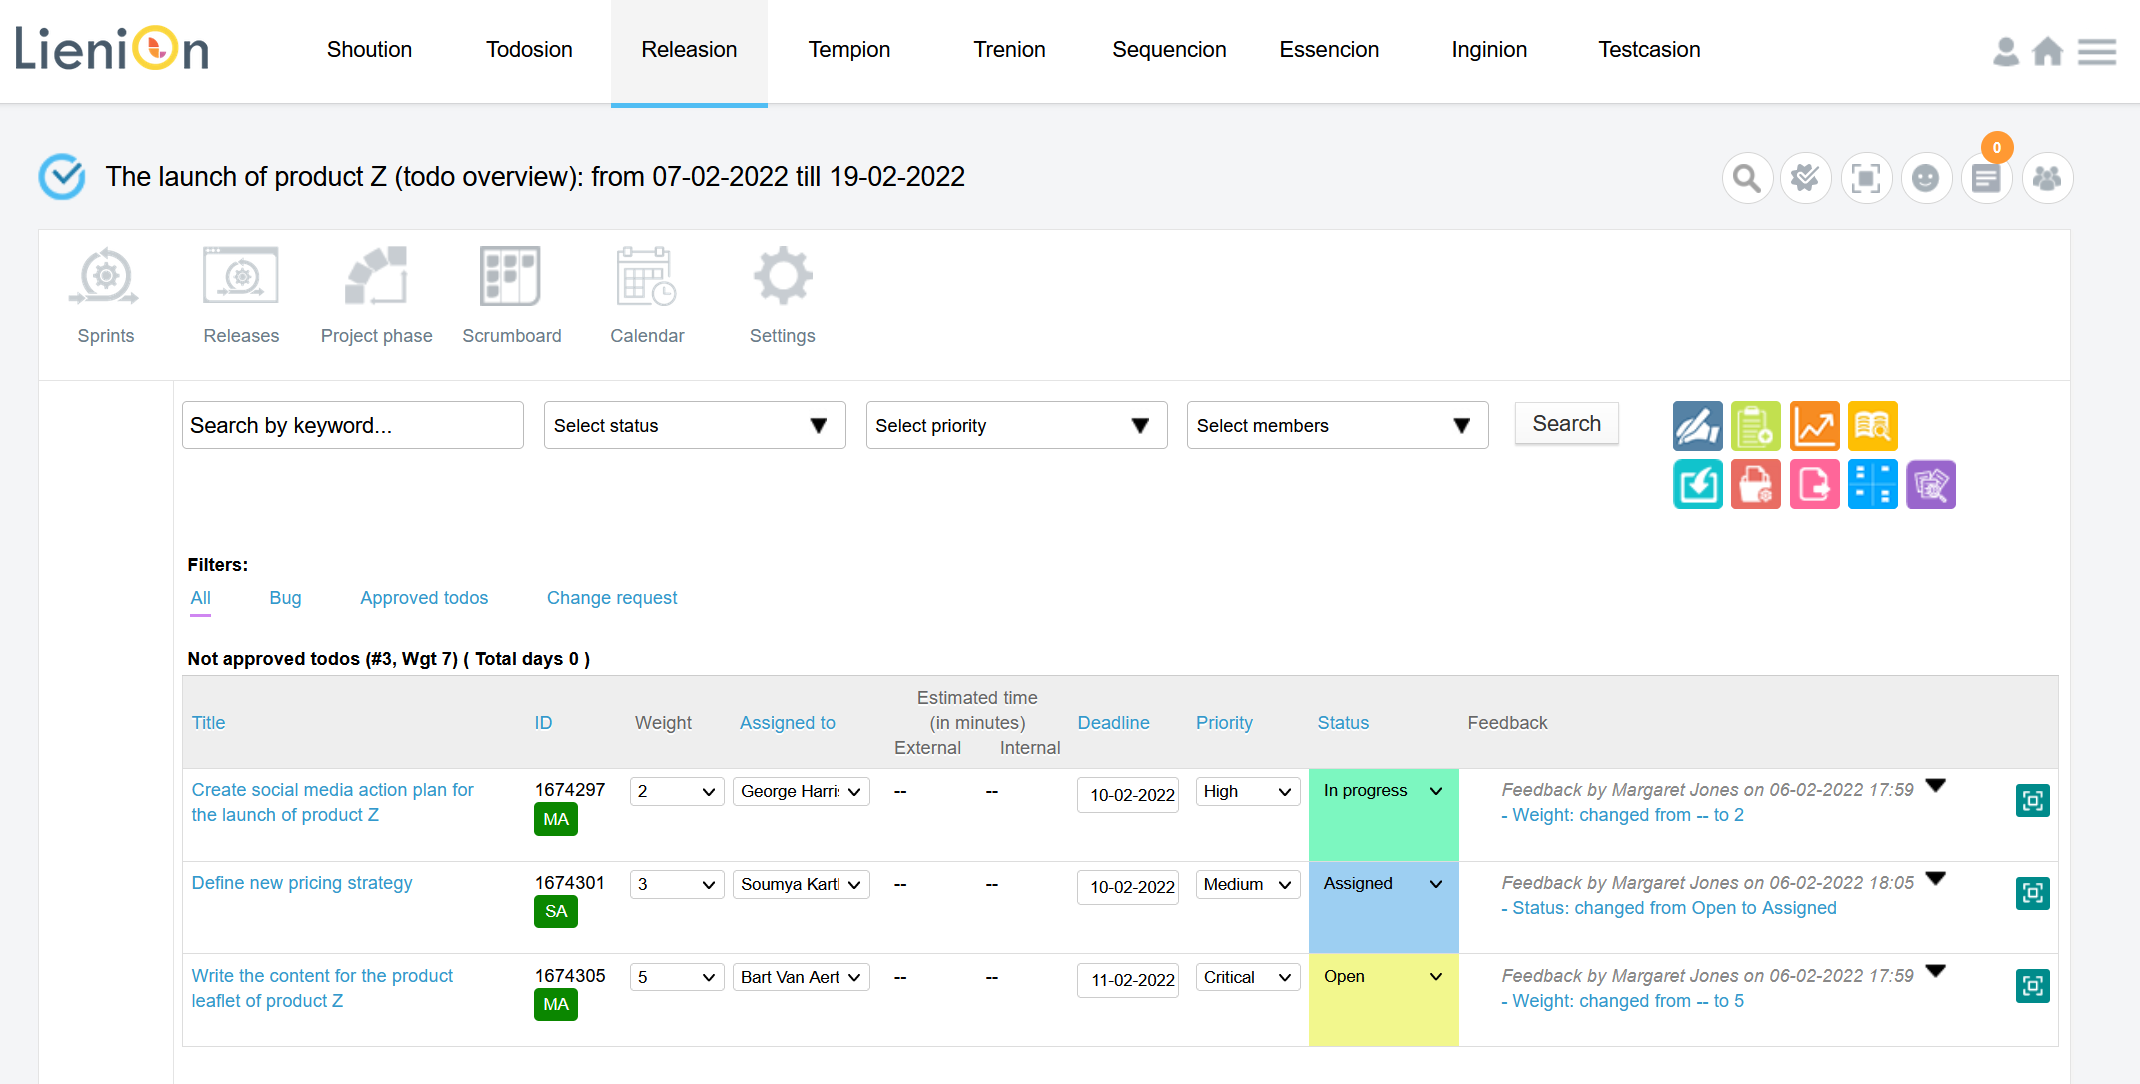Click the blue quadrant matrix icon
Image resolution: width=2140 pixels, height=1084 pixels.
(x=1872, y=485)
